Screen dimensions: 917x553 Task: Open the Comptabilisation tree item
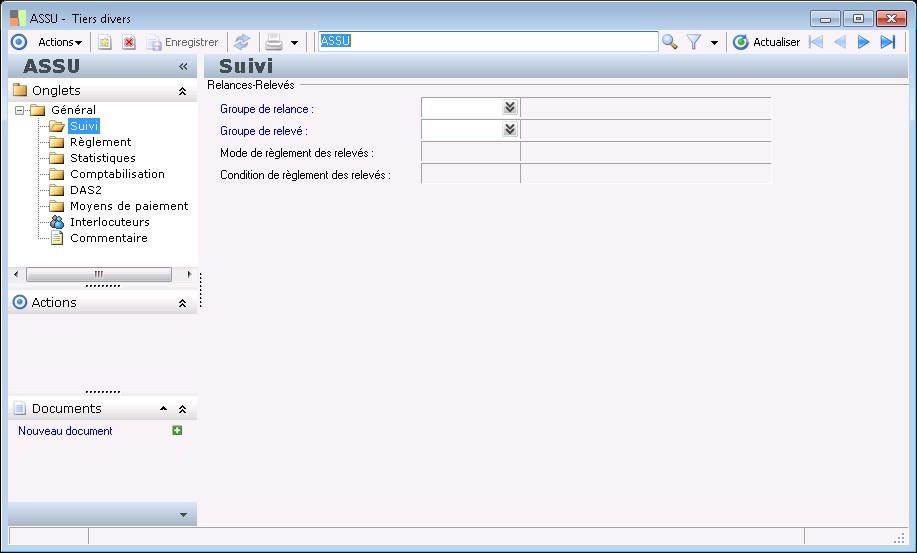point(118,174)
